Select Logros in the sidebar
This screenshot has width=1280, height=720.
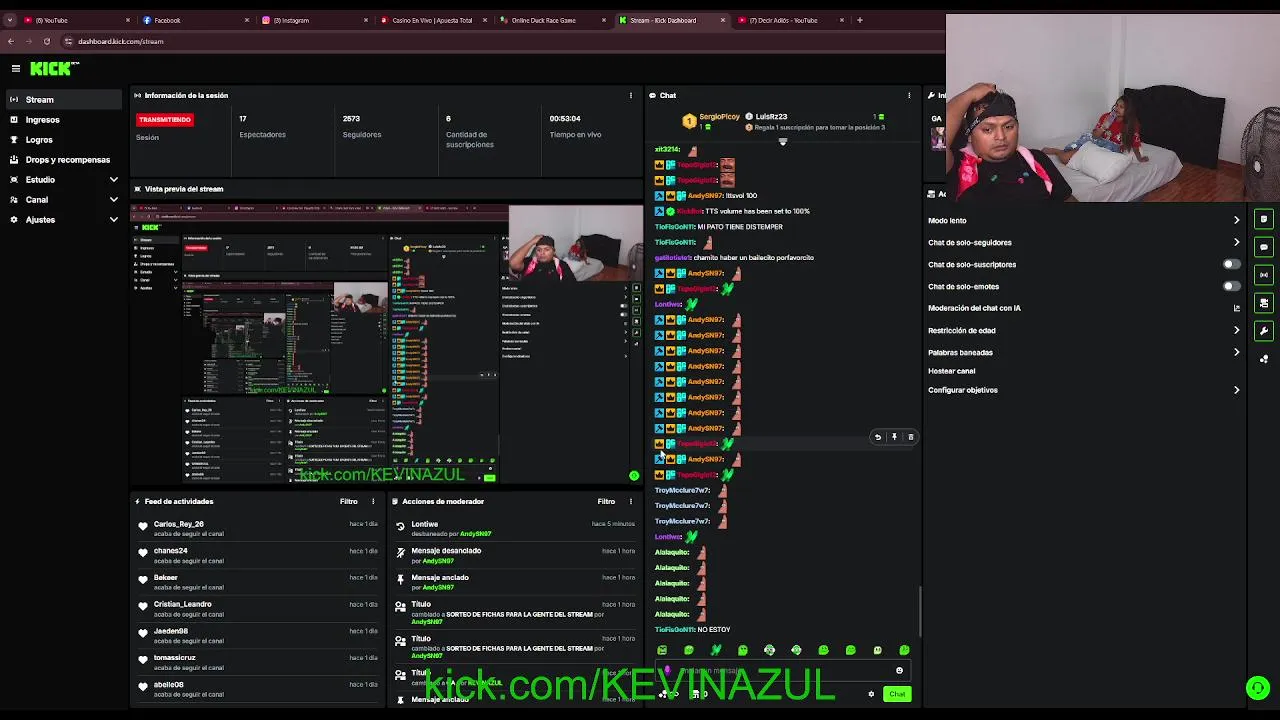(x=64, y=139)
